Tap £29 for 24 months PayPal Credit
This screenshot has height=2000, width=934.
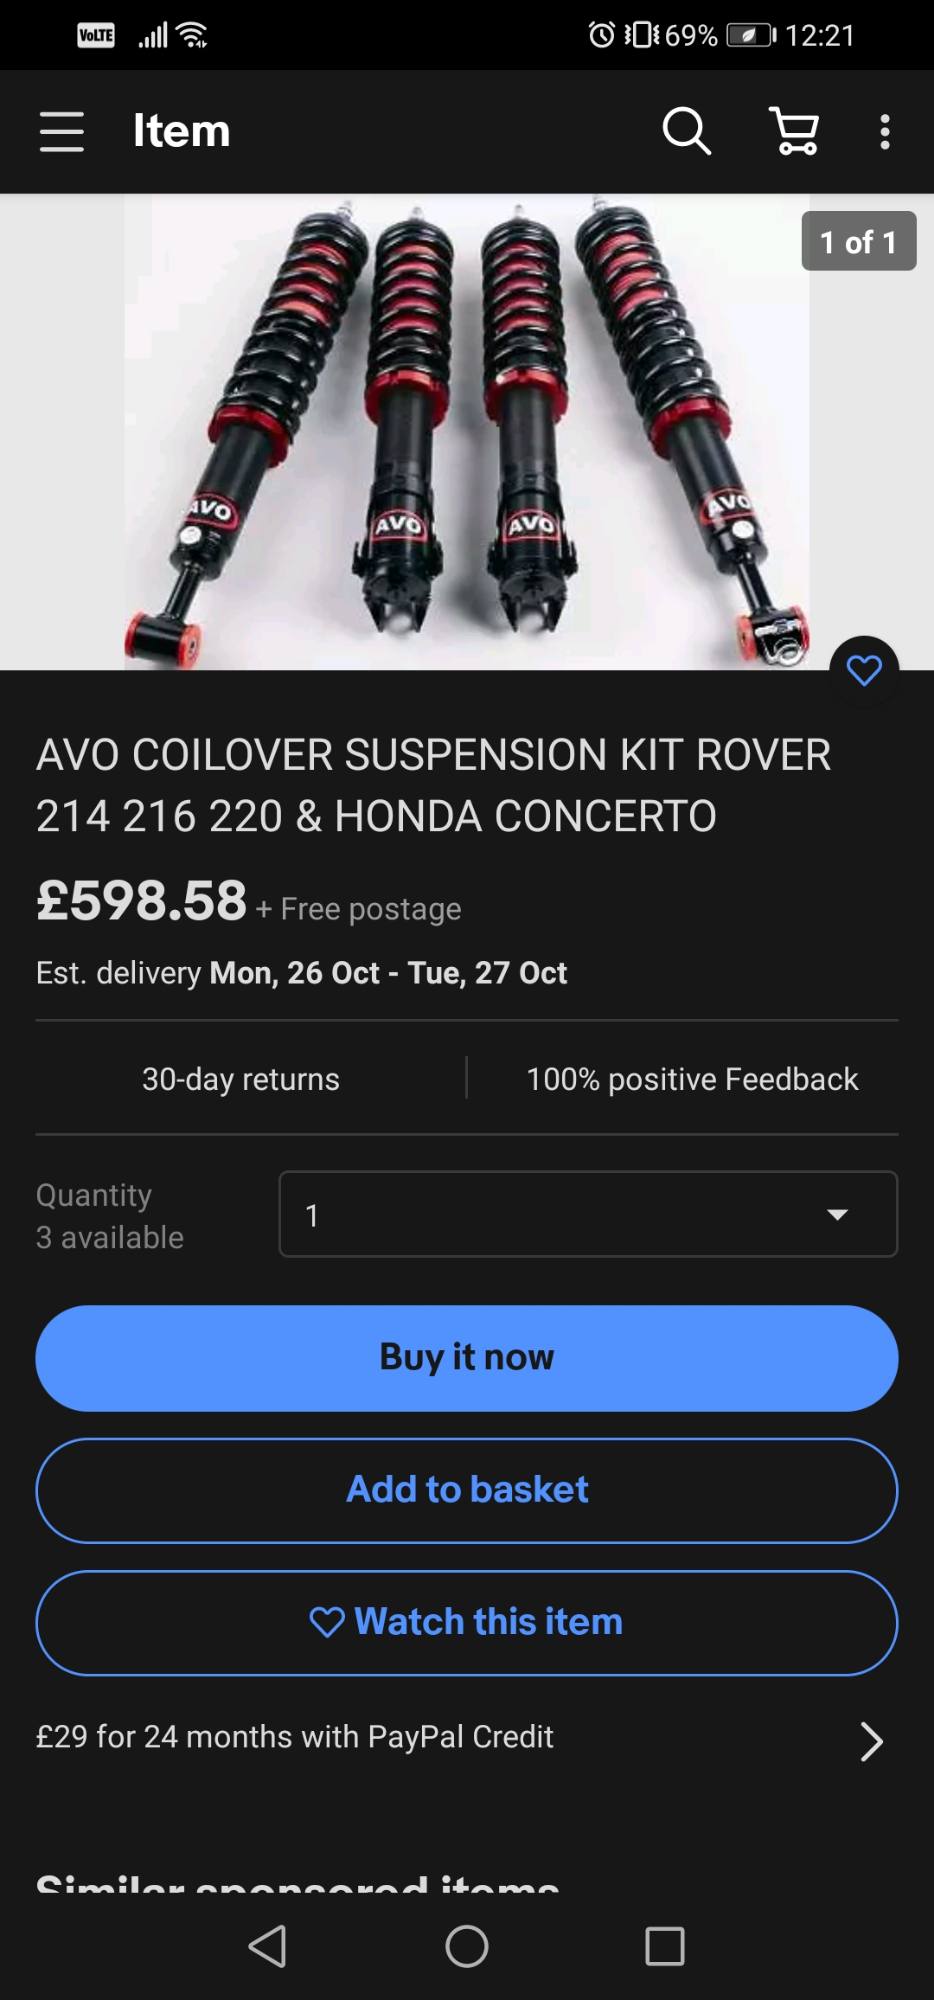pyautogui.click(x=295, y=1737)
